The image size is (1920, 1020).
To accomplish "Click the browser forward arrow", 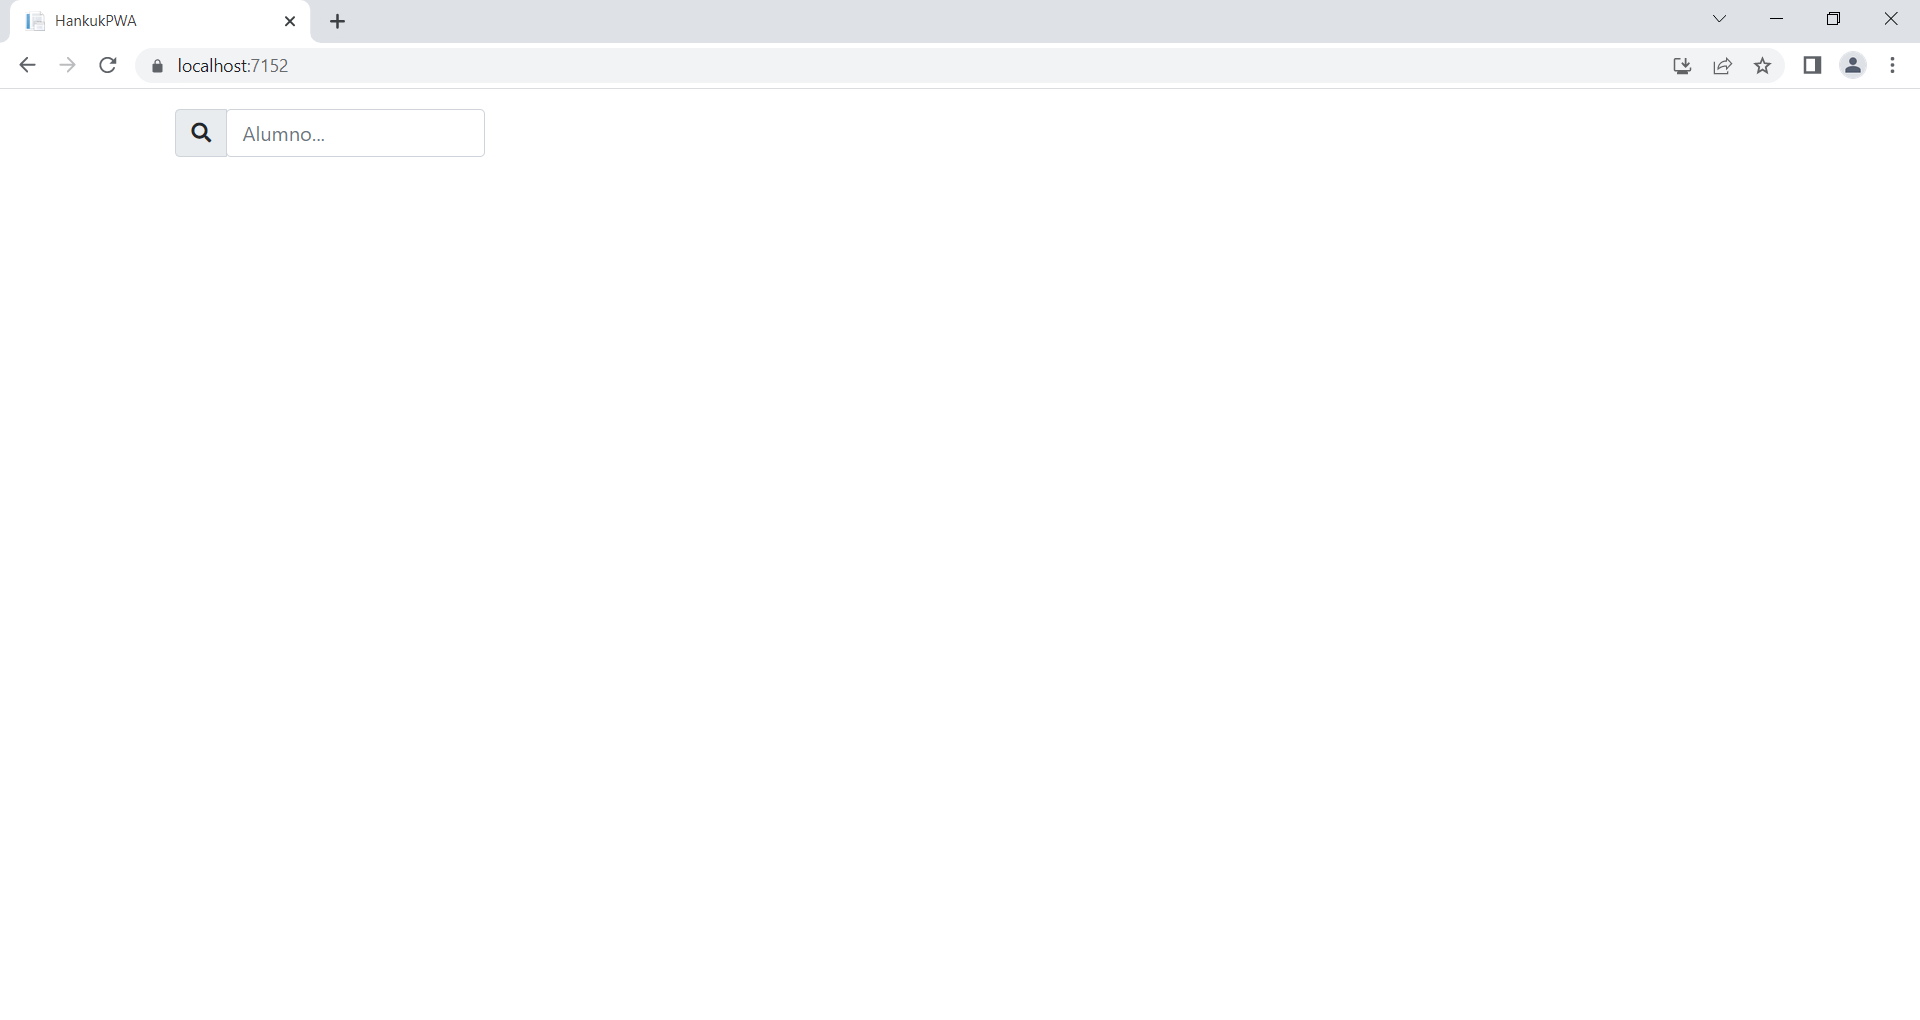I will tap(67, 66).
